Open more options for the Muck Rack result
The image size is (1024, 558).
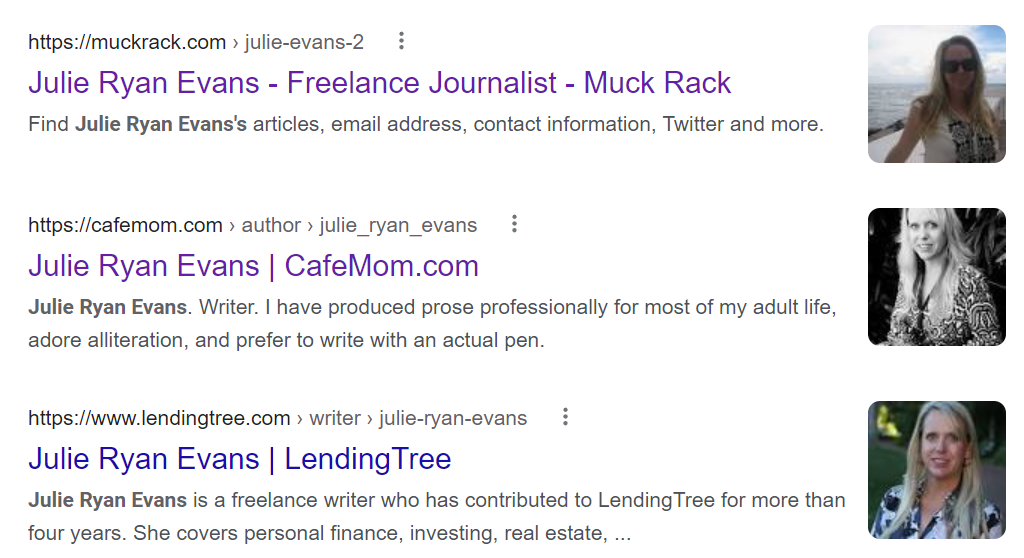(402, 41)
